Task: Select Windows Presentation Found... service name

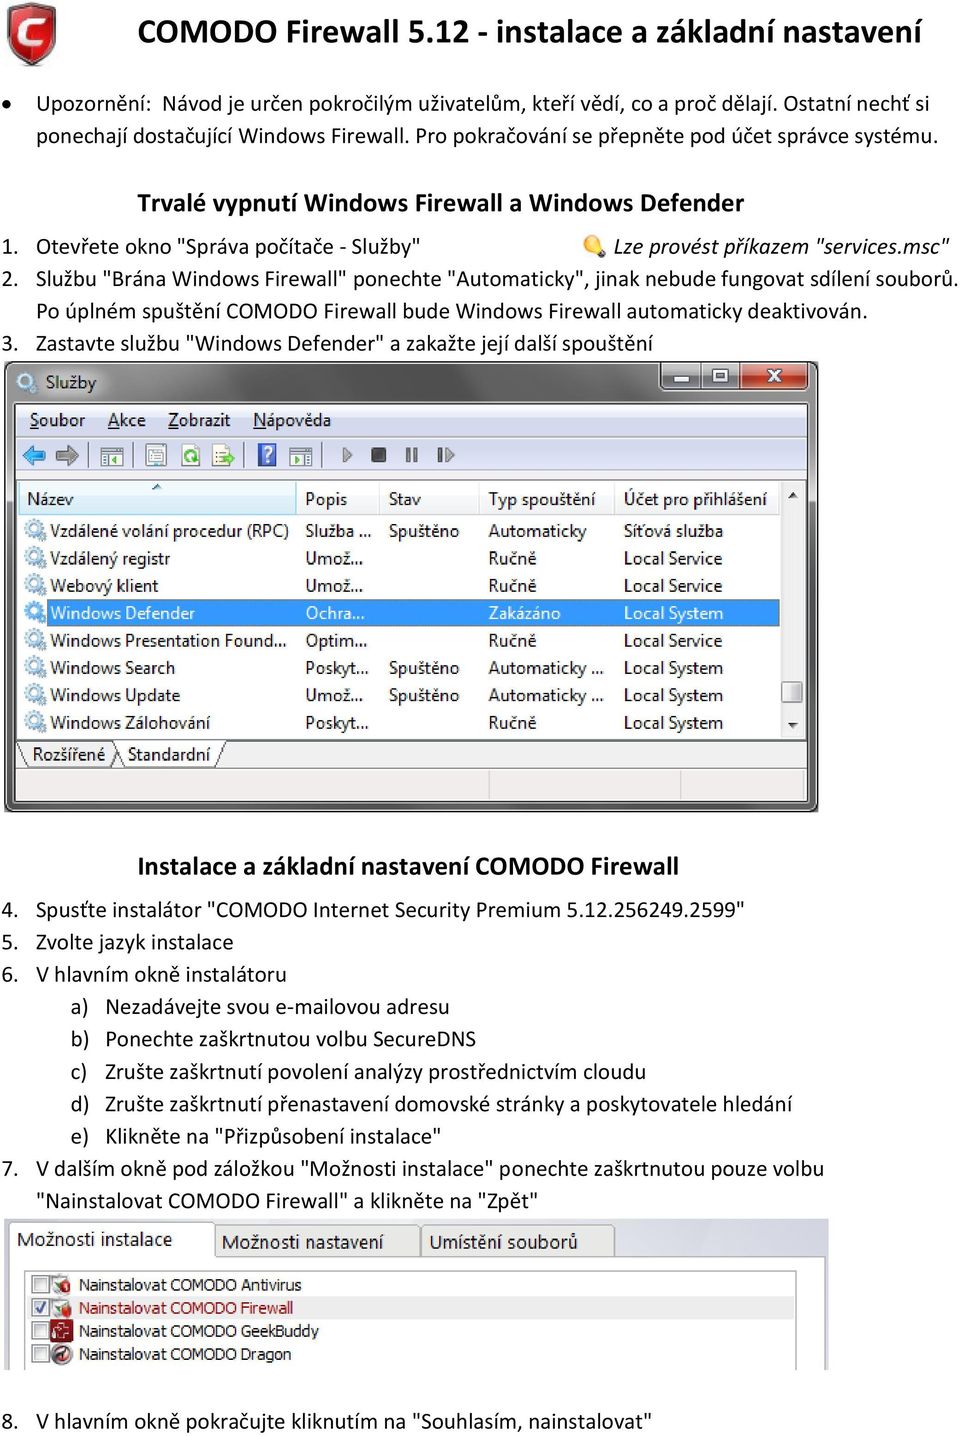Action: click(x=168, y=640)
